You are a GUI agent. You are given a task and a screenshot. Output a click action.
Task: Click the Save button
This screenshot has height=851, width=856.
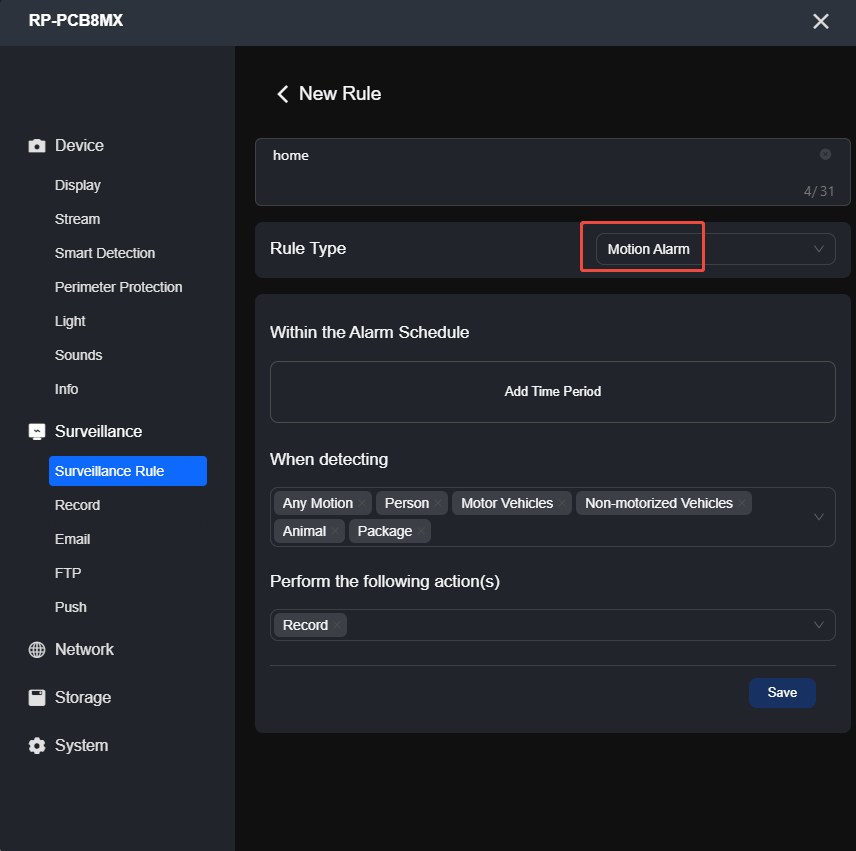(782, 692)
